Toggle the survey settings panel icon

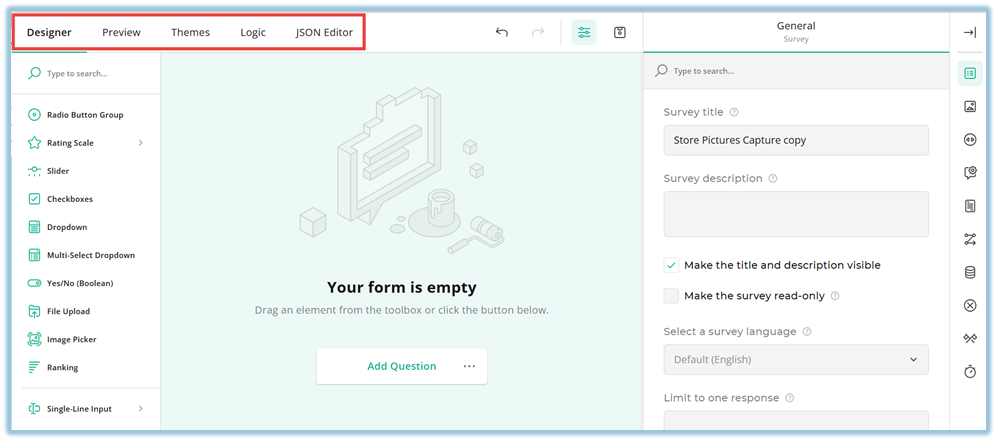point(584,32)
